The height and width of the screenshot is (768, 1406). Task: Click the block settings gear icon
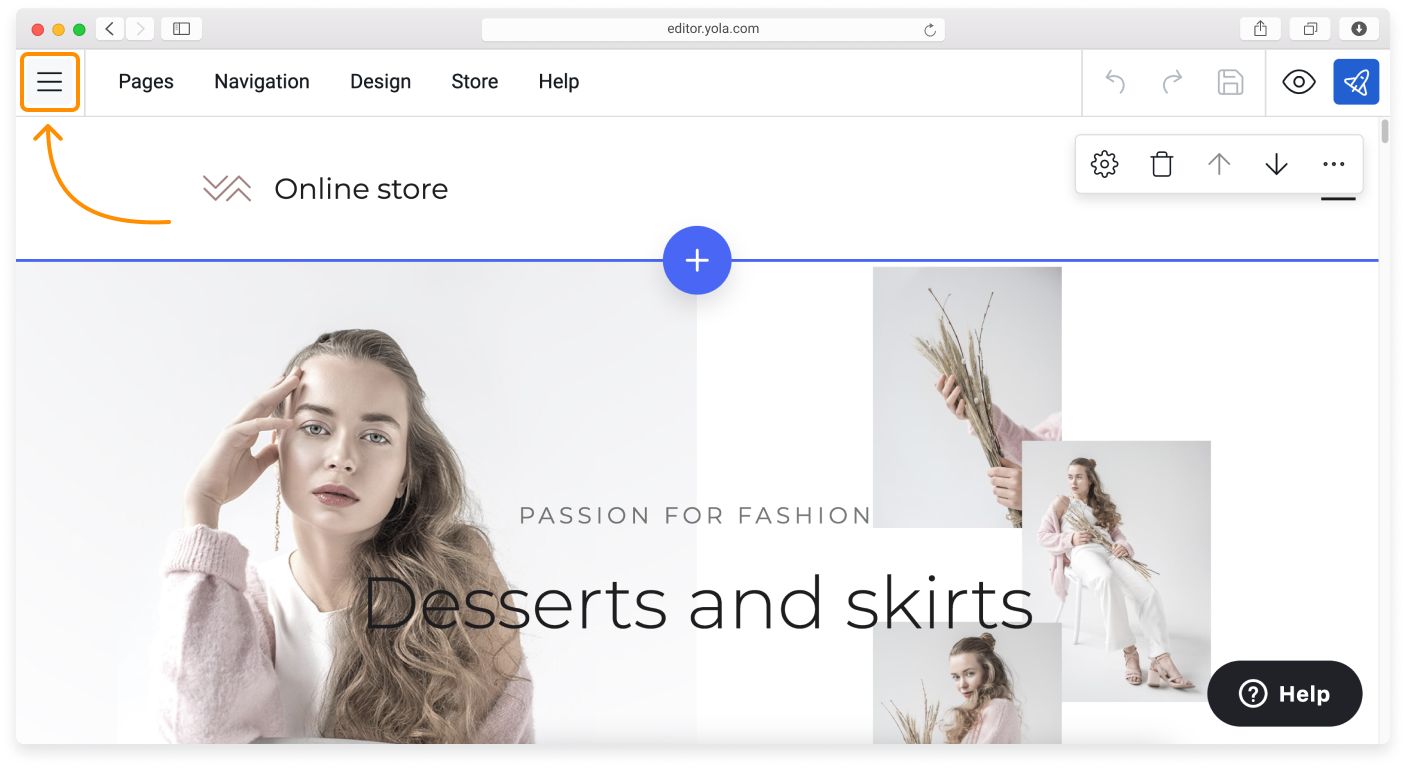click(x=1104, y=164)
